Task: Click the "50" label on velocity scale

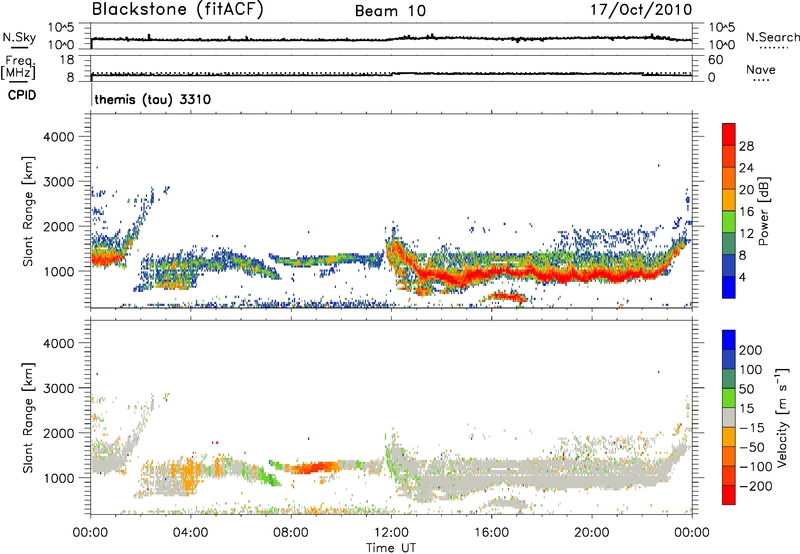Action: click(746, 389)
